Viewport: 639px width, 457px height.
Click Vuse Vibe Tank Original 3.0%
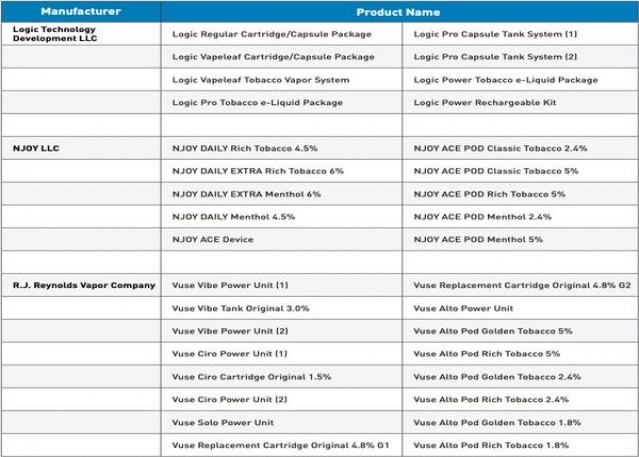[240, 308]
